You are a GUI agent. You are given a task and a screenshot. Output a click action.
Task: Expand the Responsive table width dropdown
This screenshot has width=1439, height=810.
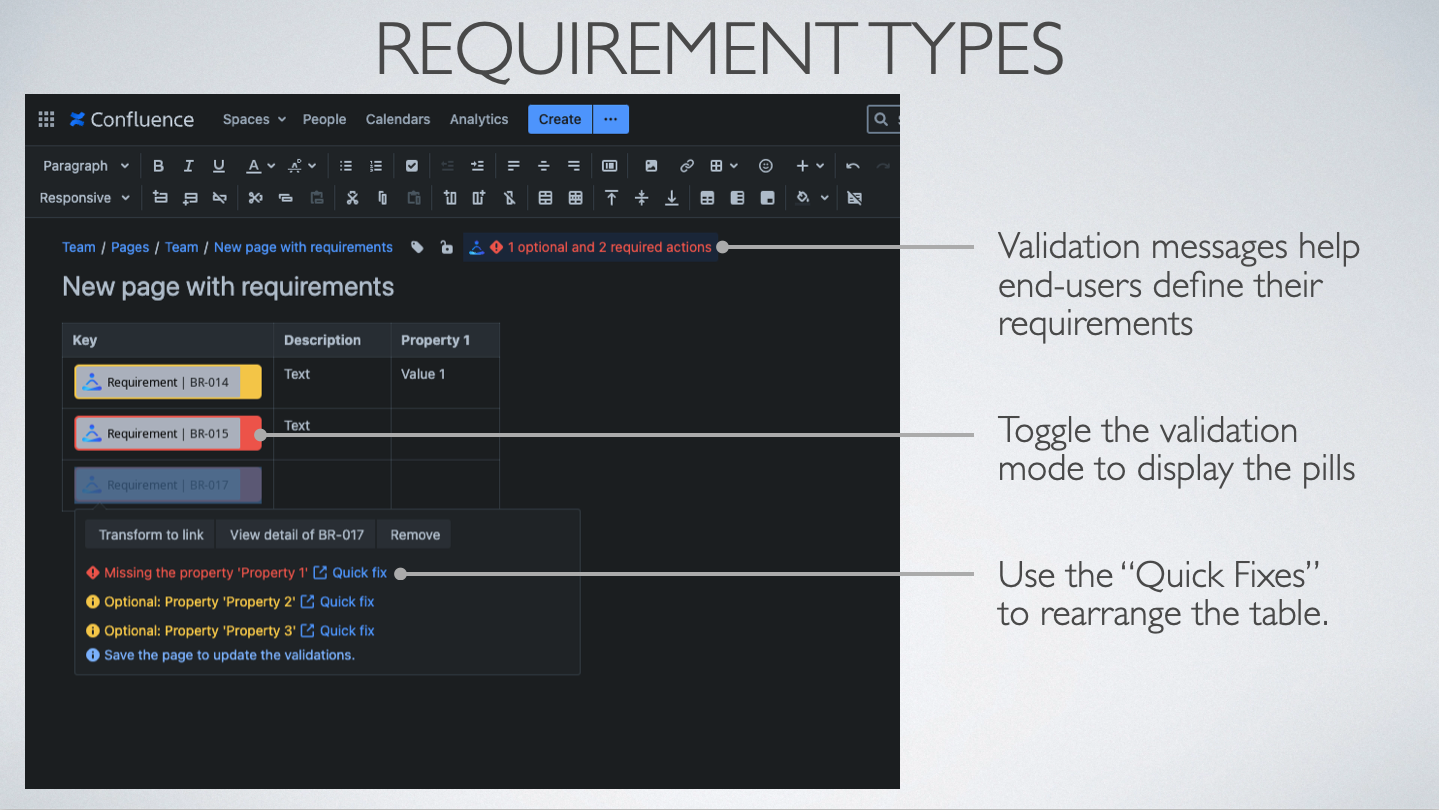[84, 198]
